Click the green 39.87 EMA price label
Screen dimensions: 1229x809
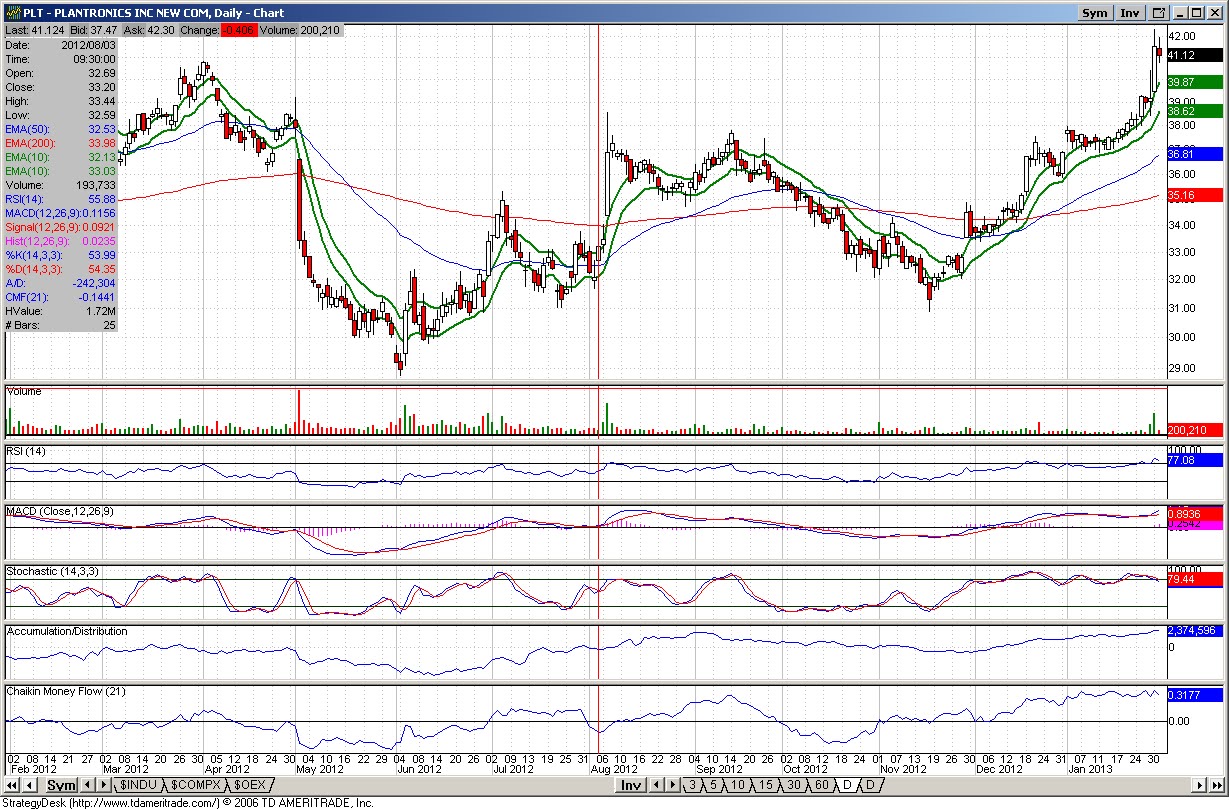1194,82
